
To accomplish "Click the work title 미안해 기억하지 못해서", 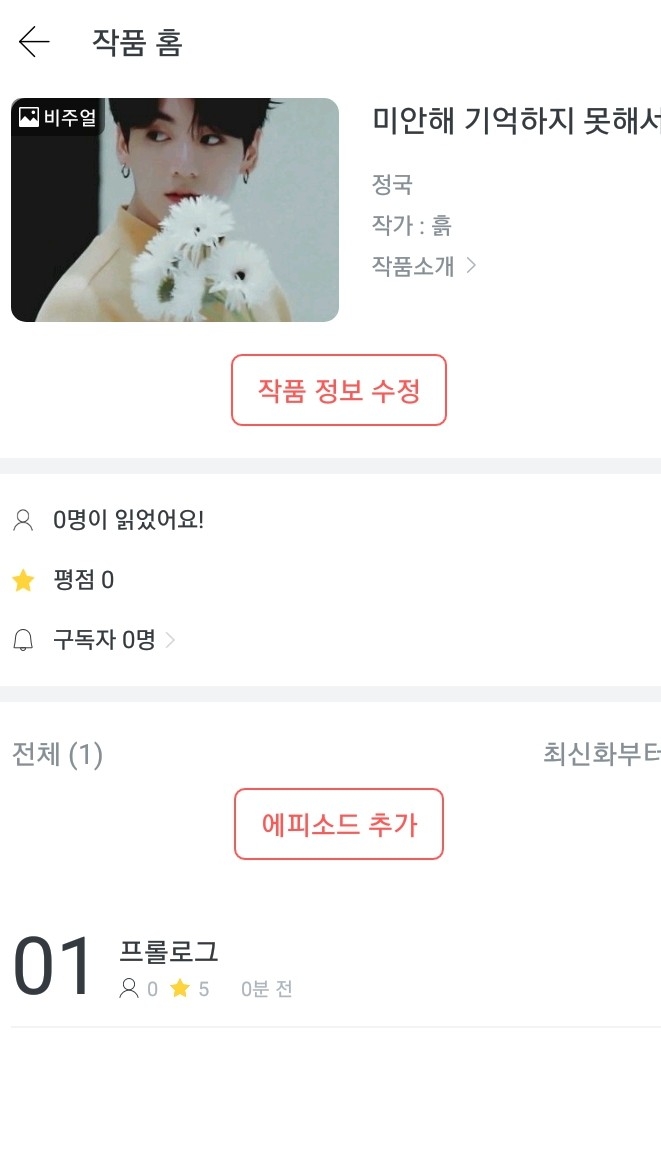I will click(516, 120).
